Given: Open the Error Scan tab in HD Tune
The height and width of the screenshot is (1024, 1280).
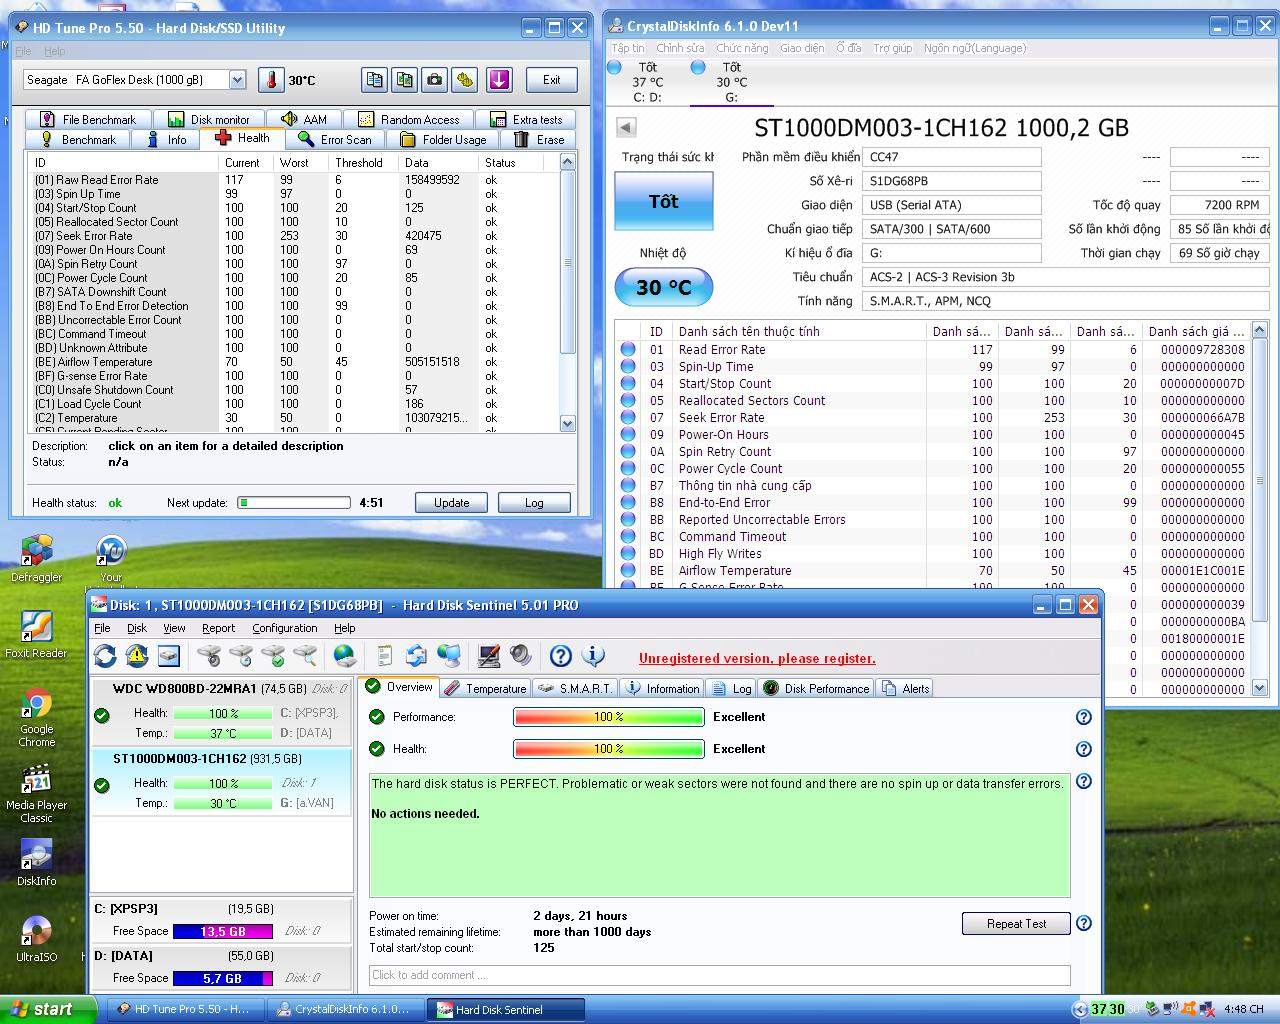Looking at the screenshot, I should [x=334, y=140].
